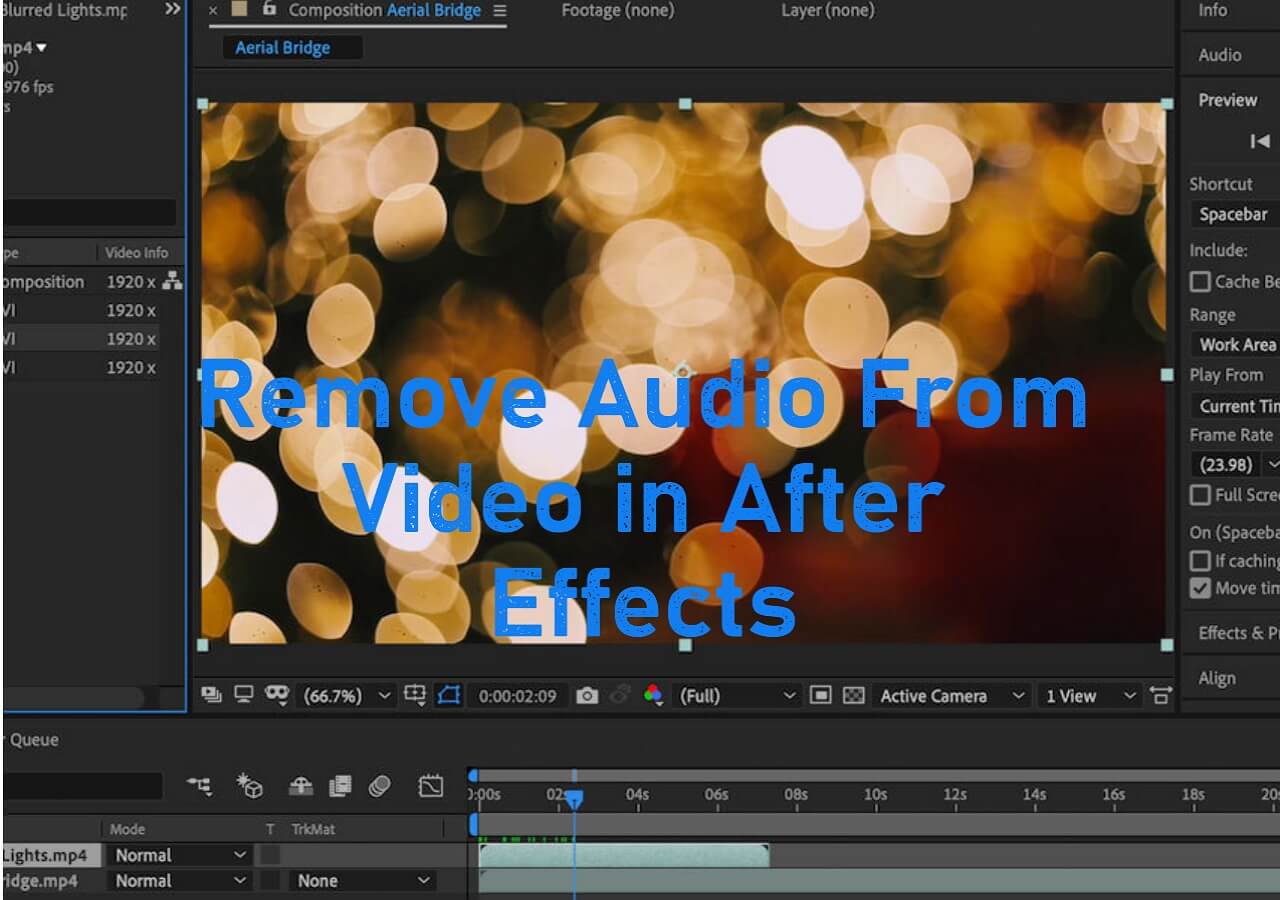Click the Draft 3D icon
Image resolution: width=1280 pixels, height=900 pixels.
click(249, 787)
